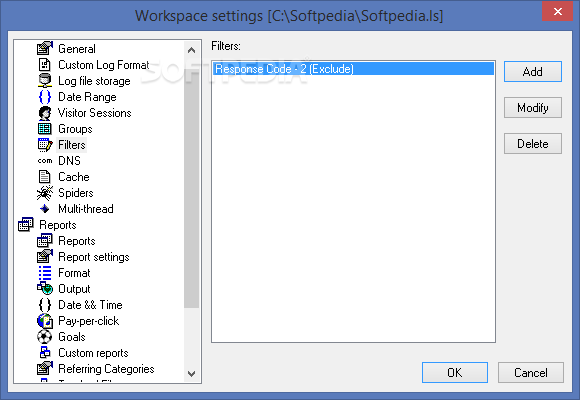This screenshot has height=400, width=580.
Task: Select the Filters tree entry
Action: click(x=72, y=145)
